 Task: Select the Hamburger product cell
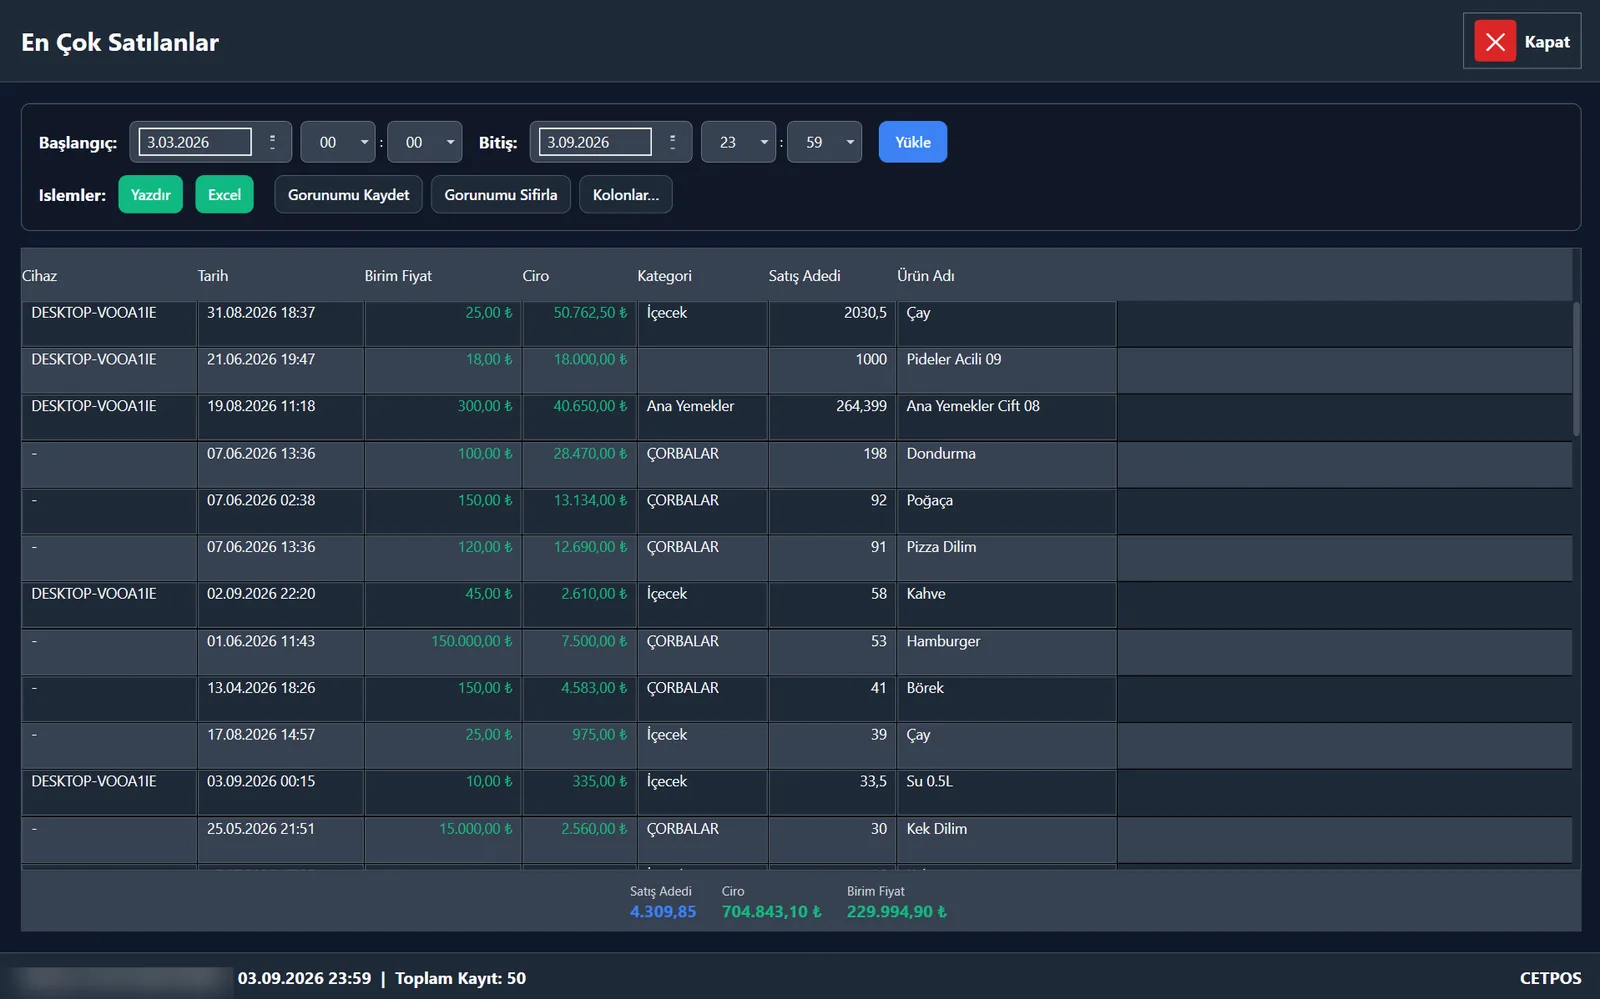pyautogui.click(x=1006, y=652)
